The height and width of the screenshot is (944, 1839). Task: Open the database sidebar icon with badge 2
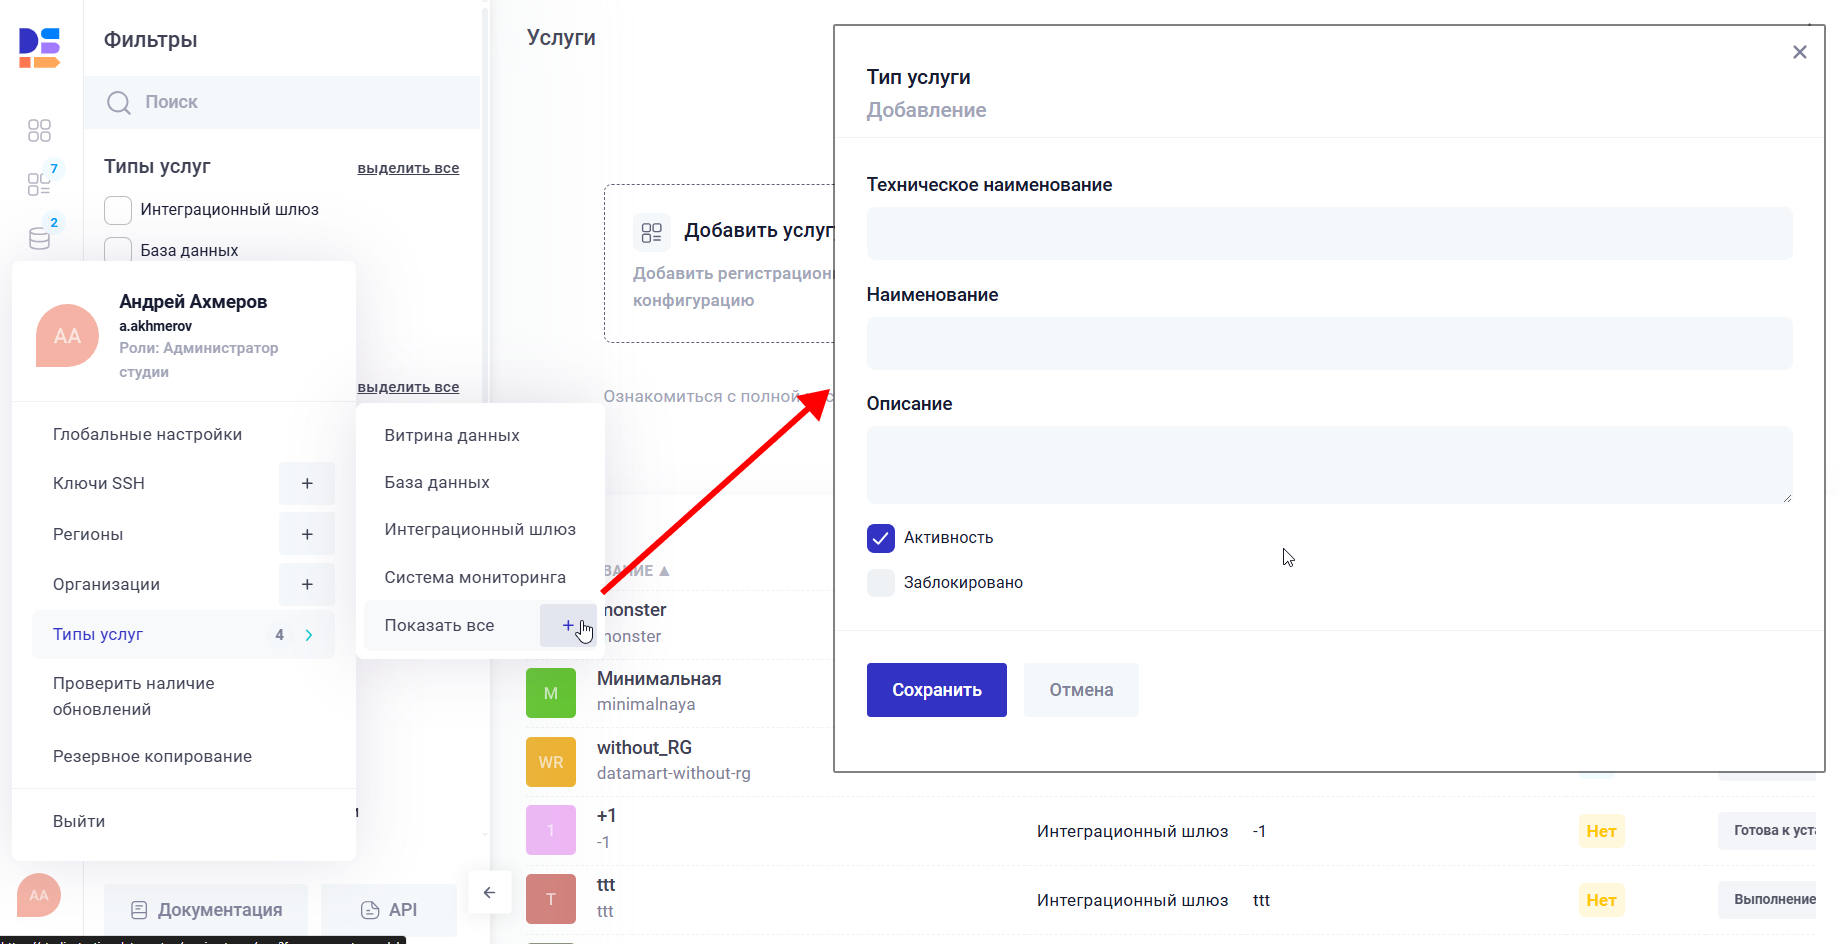tap(39, 237)
